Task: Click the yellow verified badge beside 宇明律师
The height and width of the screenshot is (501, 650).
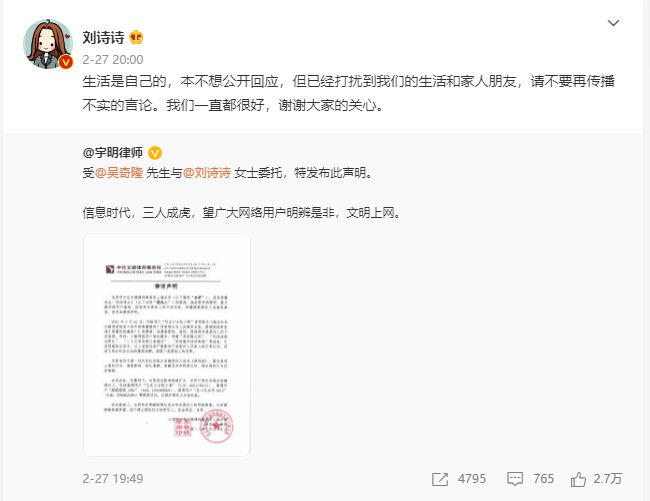Action: [x=155, y=153]
